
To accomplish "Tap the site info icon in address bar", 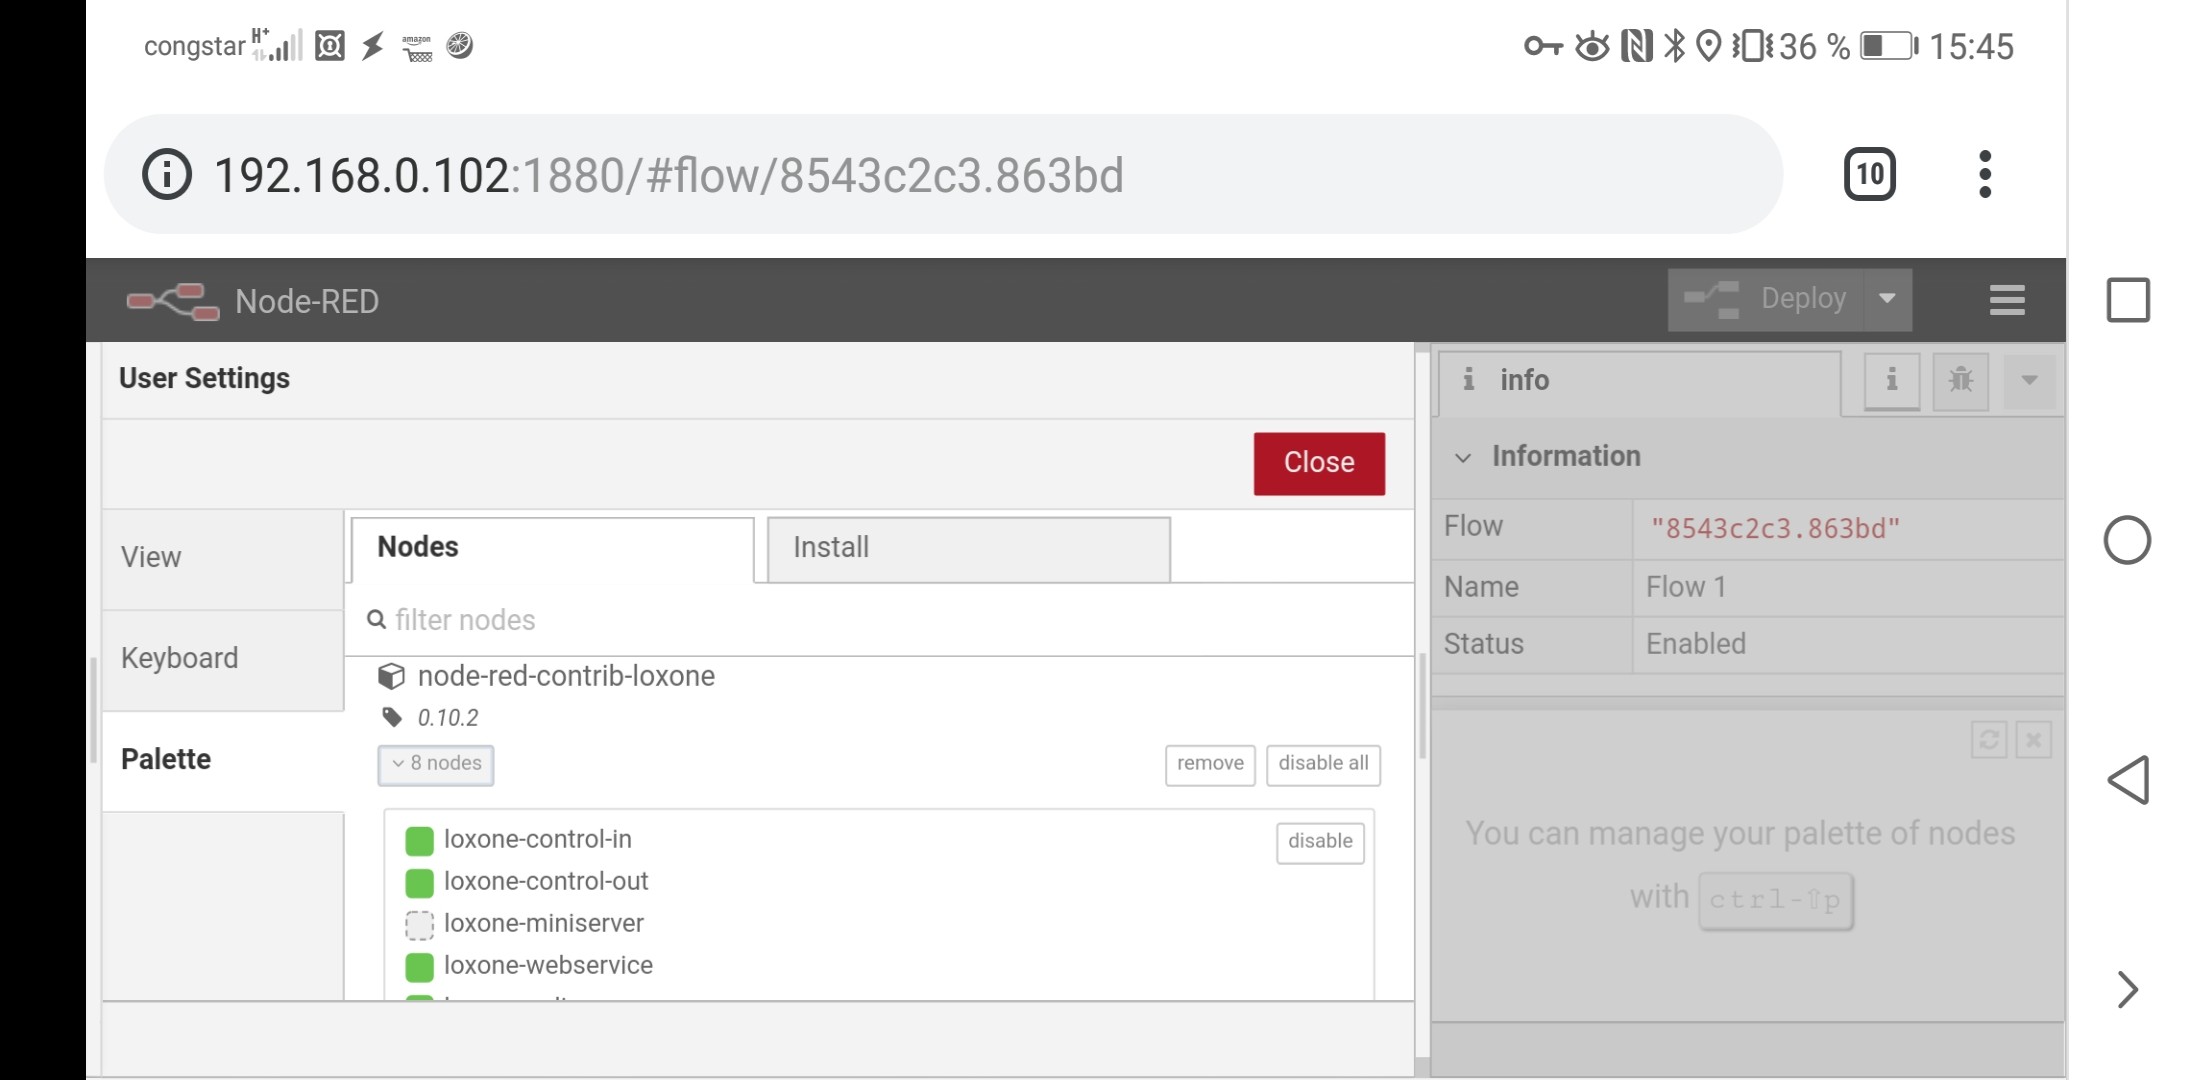I will (166, 175).
